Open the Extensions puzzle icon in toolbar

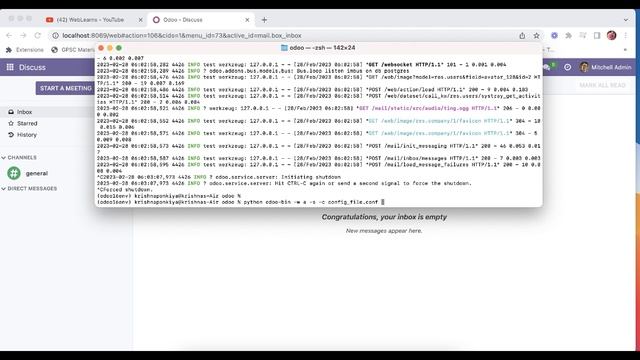pos(568,36)
